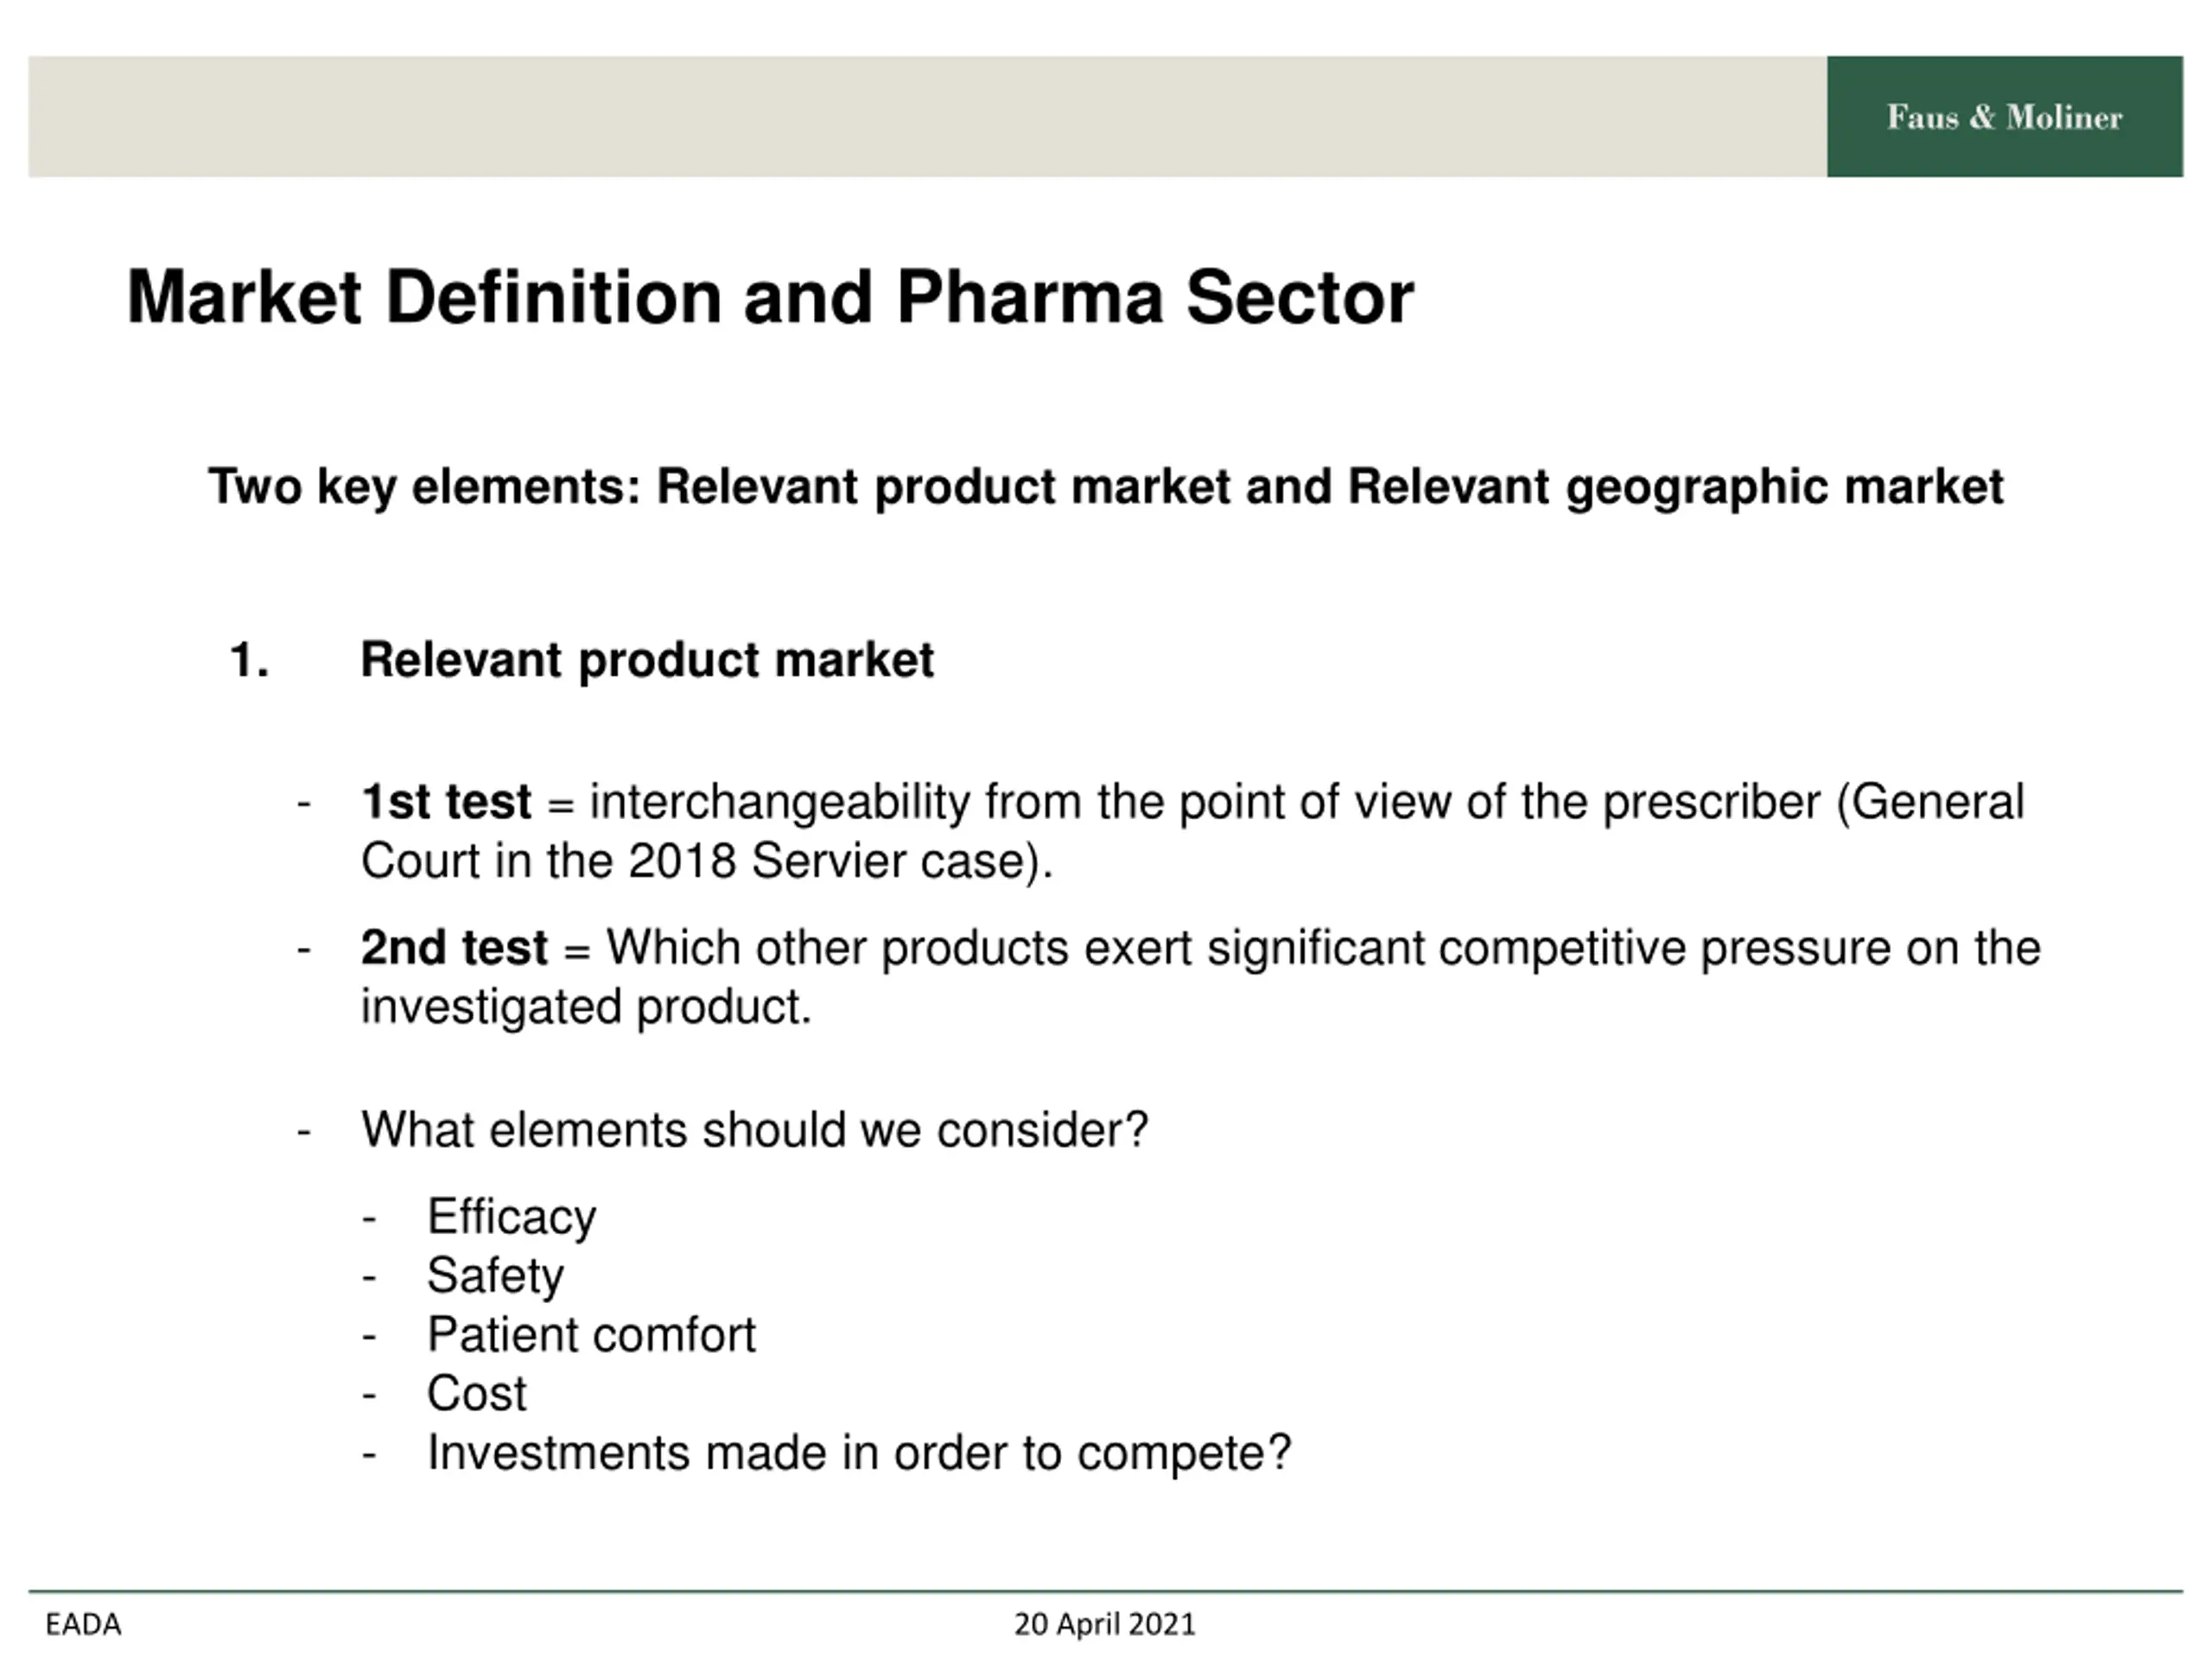Click the Efficacy bullet item
Screen dimensions: 2212x1659
(511, 1218)
